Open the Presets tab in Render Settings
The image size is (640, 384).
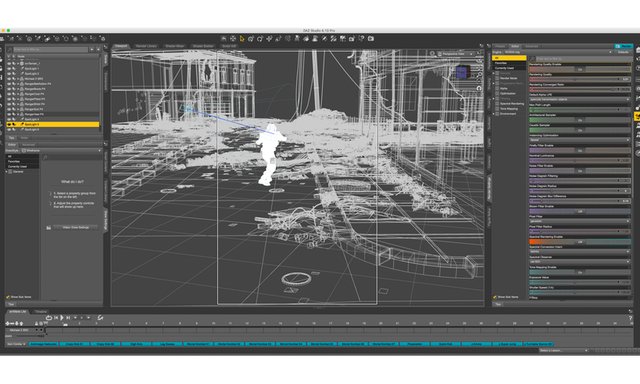tap(500, 47)
